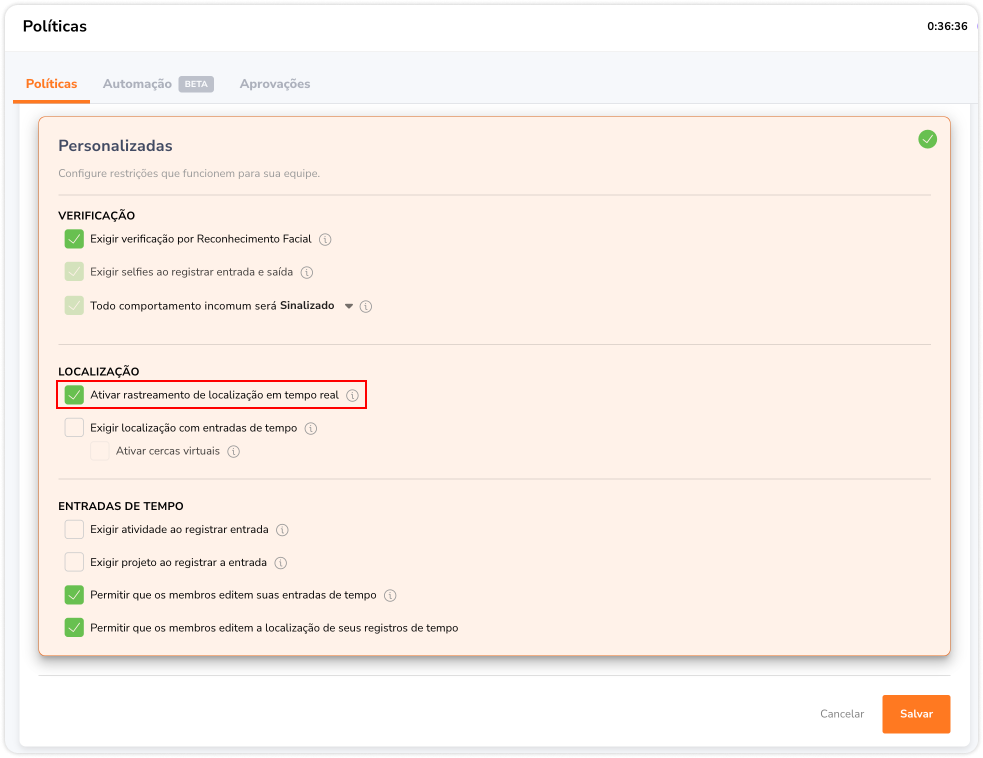Expand the Sinalizado behavior dropdown
Screen dimensions: 983x758
(349, 306)
